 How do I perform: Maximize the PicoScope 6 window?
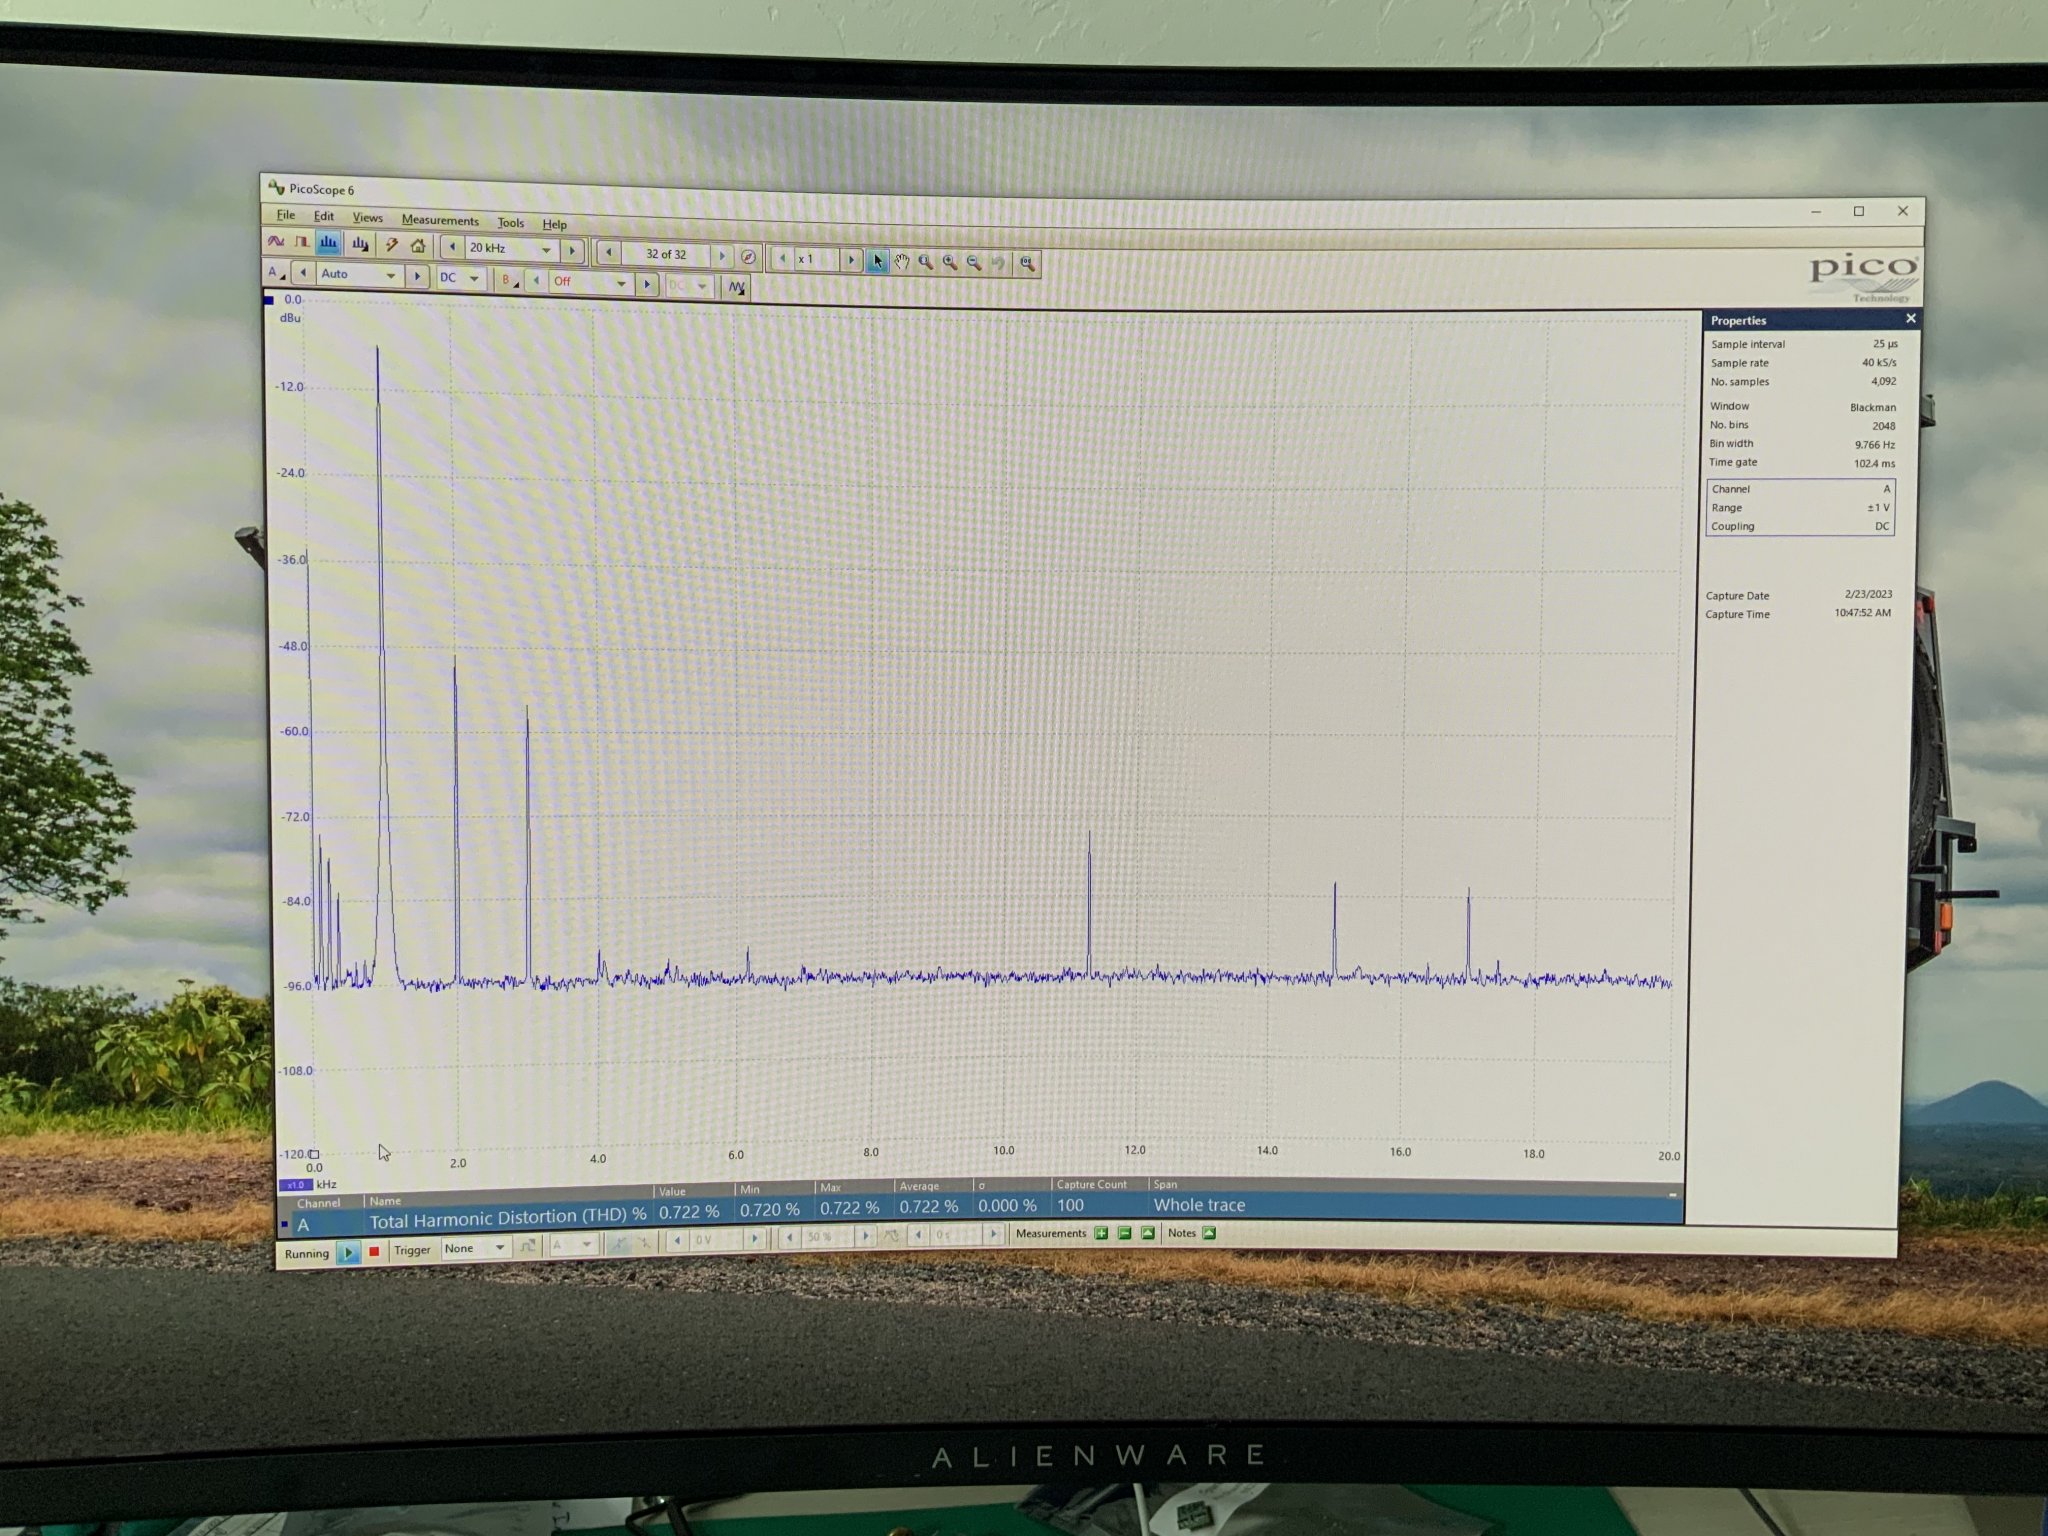(x=1858, y=211)
